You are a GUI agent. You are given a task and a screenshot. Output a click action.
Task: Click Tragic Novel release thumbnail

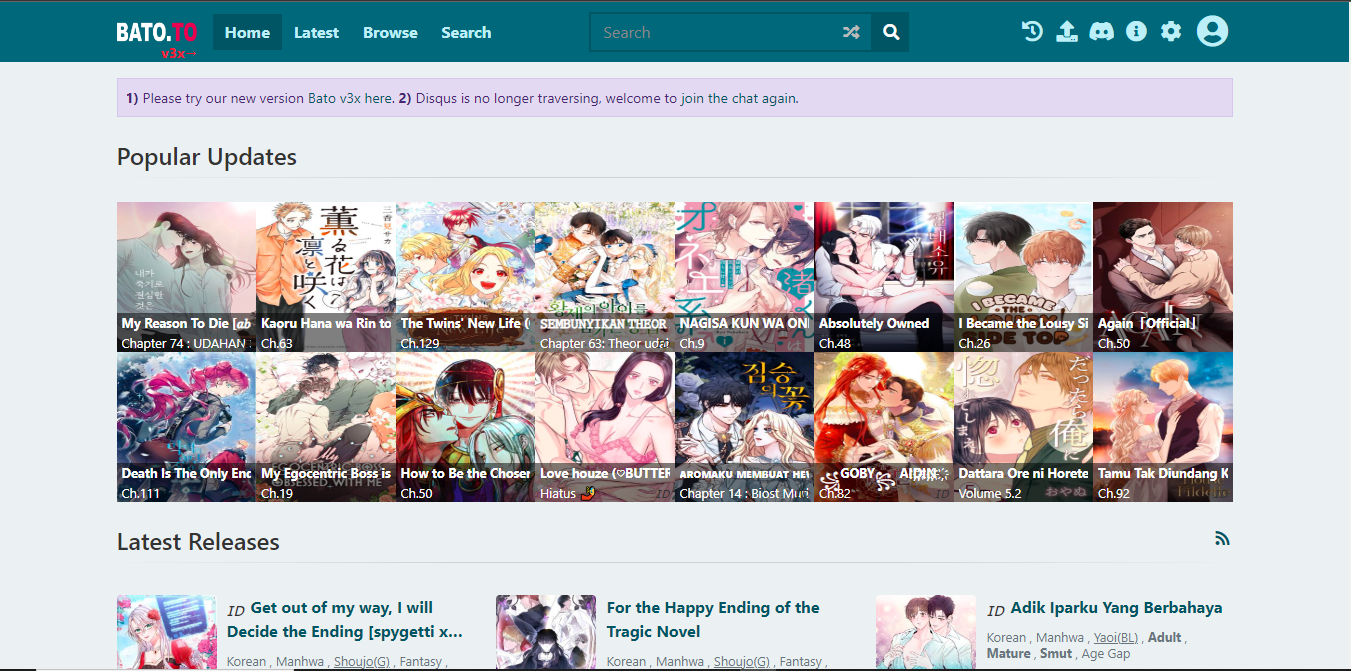[546, 633]
